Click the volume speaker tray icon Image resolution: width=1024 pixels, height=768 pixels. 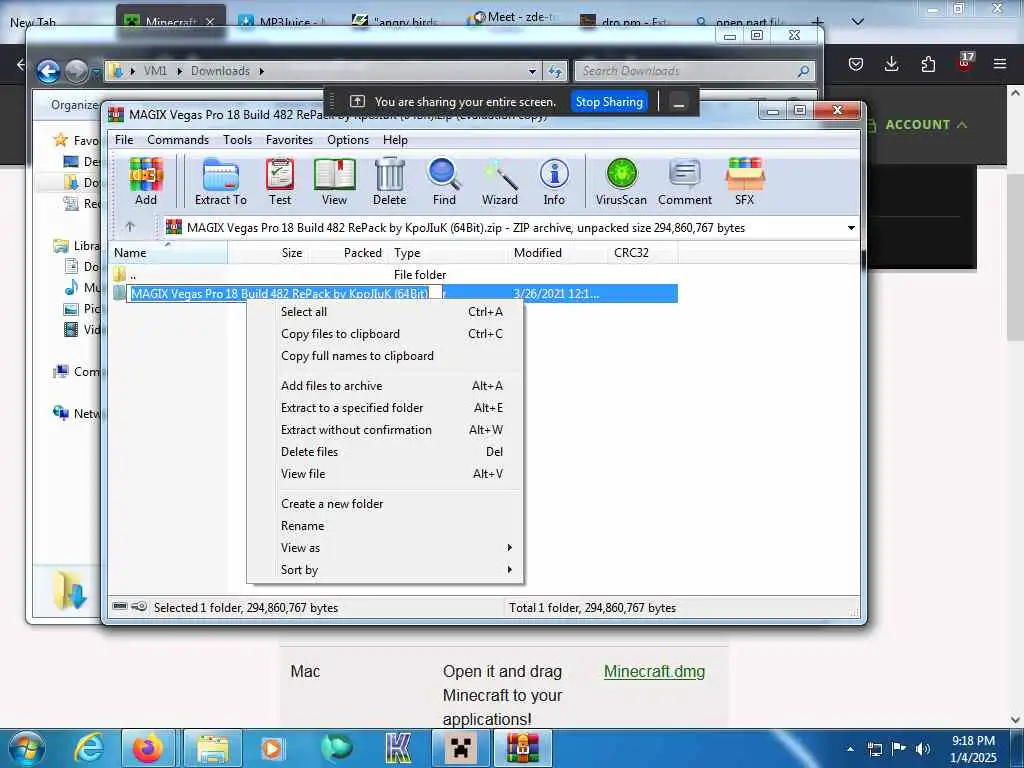pos(922,749)
